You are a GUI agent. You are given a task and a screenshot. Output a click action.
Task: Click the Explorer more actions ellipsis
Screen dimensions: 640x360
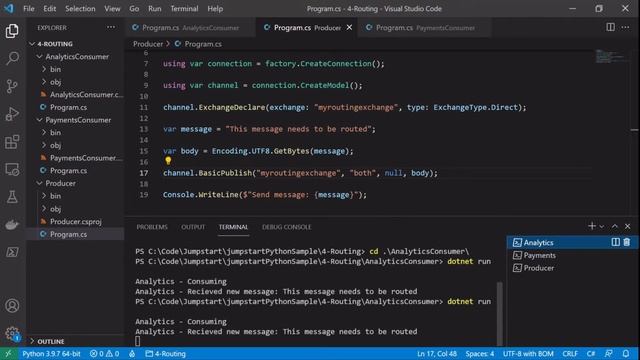[x=111, y=27]
